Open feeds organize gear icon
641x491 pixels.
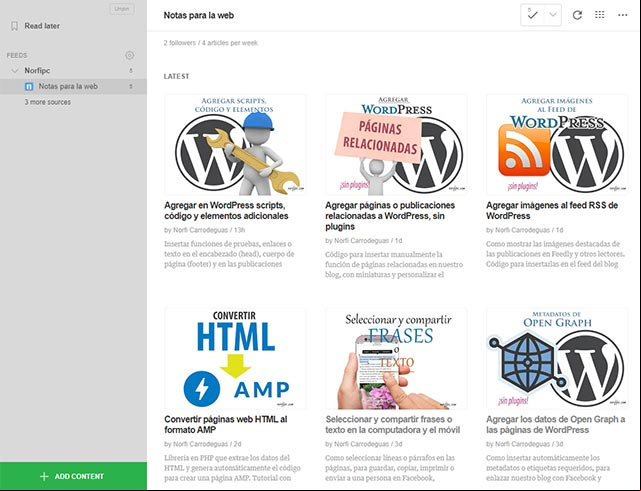pos(130,55)
